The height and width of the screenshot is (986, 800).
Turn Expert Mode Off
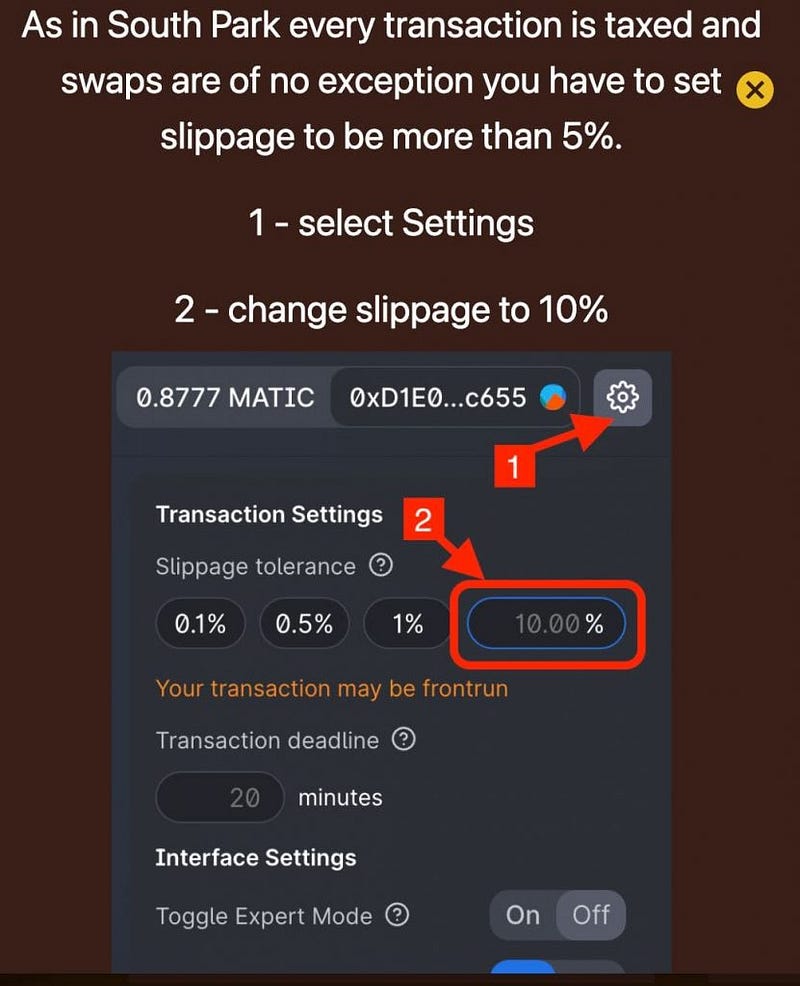point(591,915)
